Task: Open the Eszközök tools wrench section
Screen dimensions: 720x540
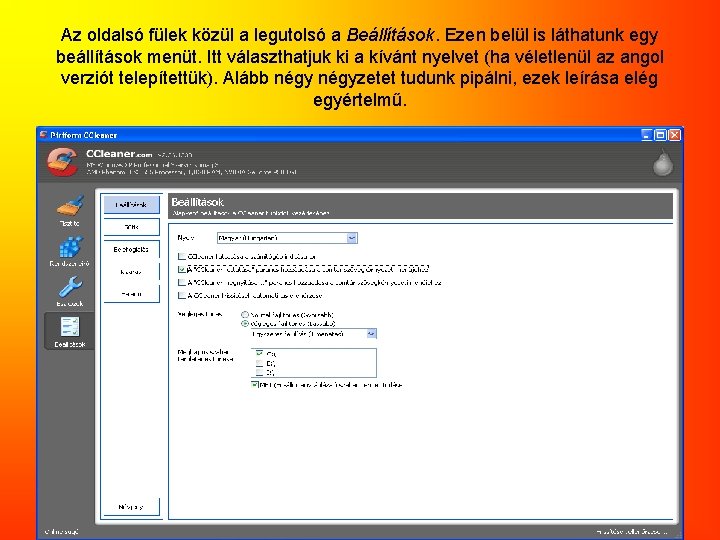Action: tap(70, 292)
